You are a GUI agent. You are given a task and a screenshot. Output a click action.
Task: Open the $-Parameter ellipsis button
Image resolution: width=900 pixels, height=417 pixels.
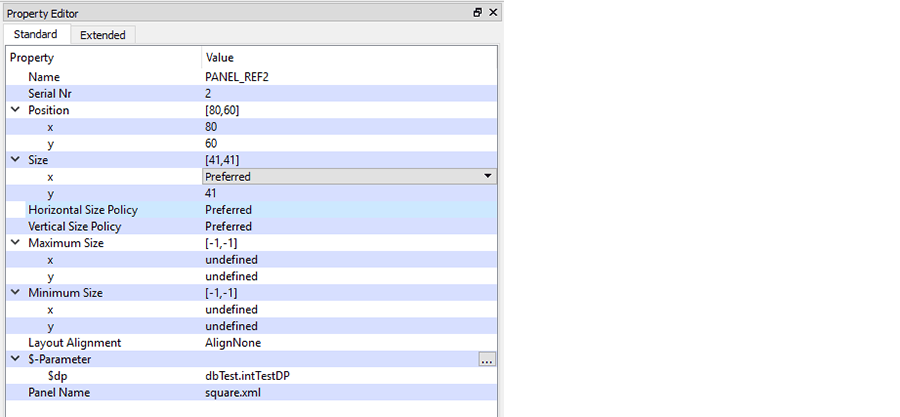[x=486, y=360]
